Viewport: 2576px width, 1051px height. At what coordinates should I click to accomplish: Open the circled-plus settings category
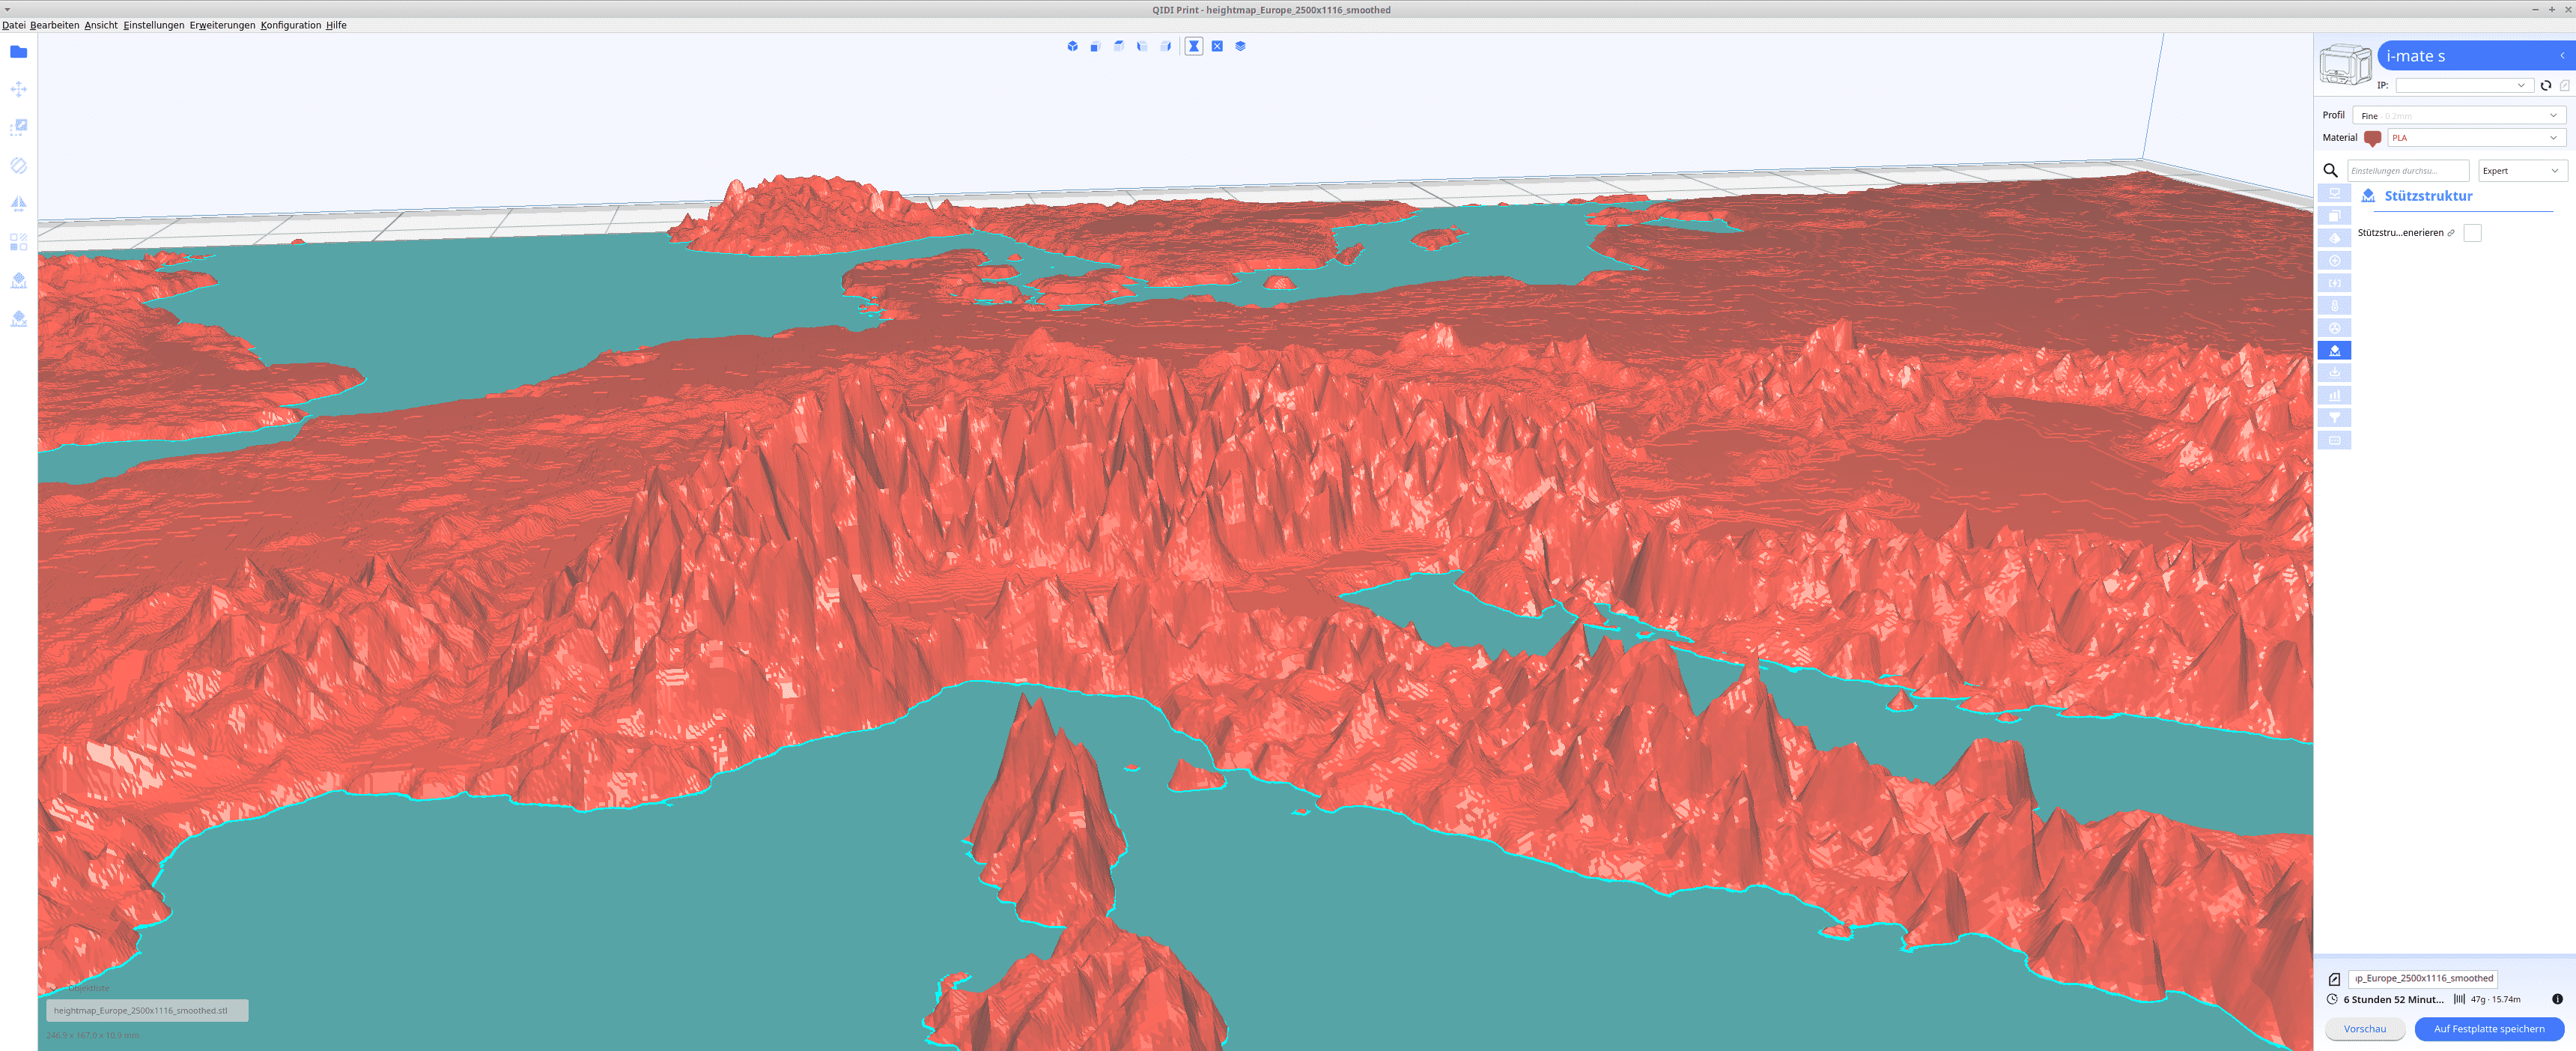[x=2334, y=261]
